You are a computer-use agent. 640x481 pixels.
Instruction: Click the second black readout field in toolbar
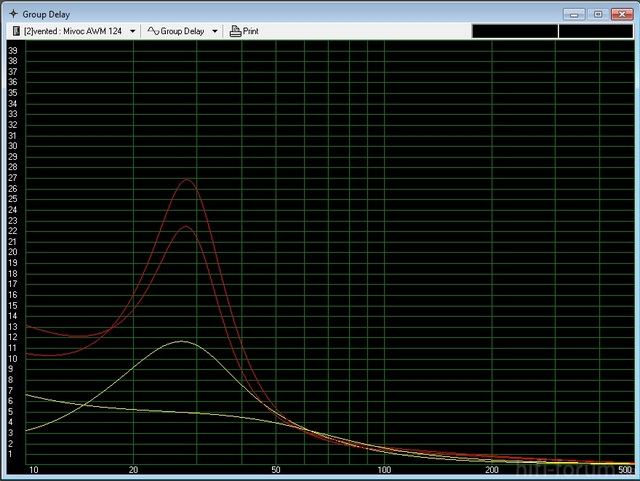coord(596,31)
